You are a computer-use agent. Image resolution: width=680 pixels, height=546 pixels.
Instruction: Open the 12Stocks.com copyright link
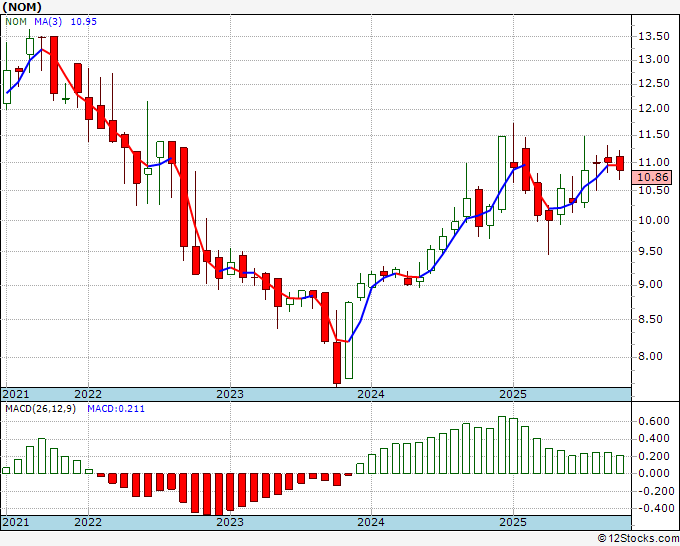(638, 539)
